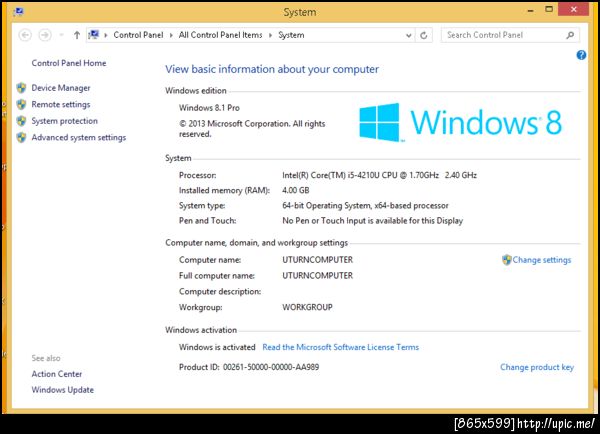This screenshot has width=600, height=434.
Task: Maximize the System window
Action: pyautogui.click(x=549, y=10)
